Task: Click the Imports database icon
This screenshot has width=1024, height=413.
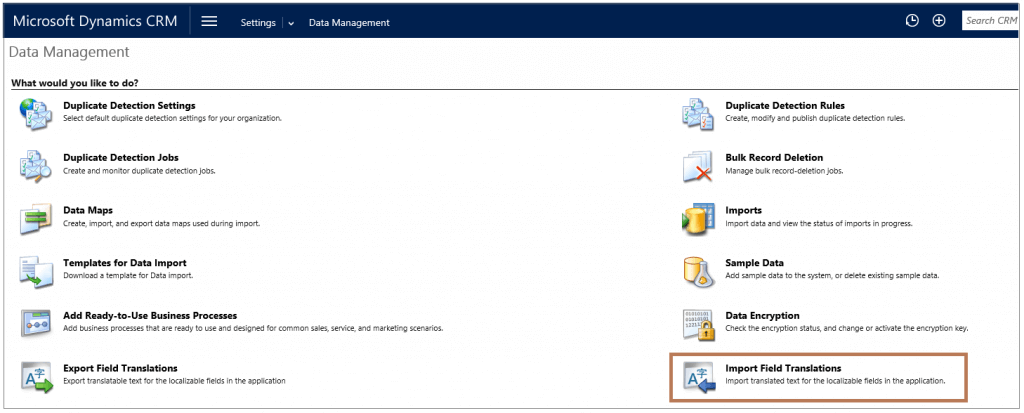Action: click(x=698, y=218)
